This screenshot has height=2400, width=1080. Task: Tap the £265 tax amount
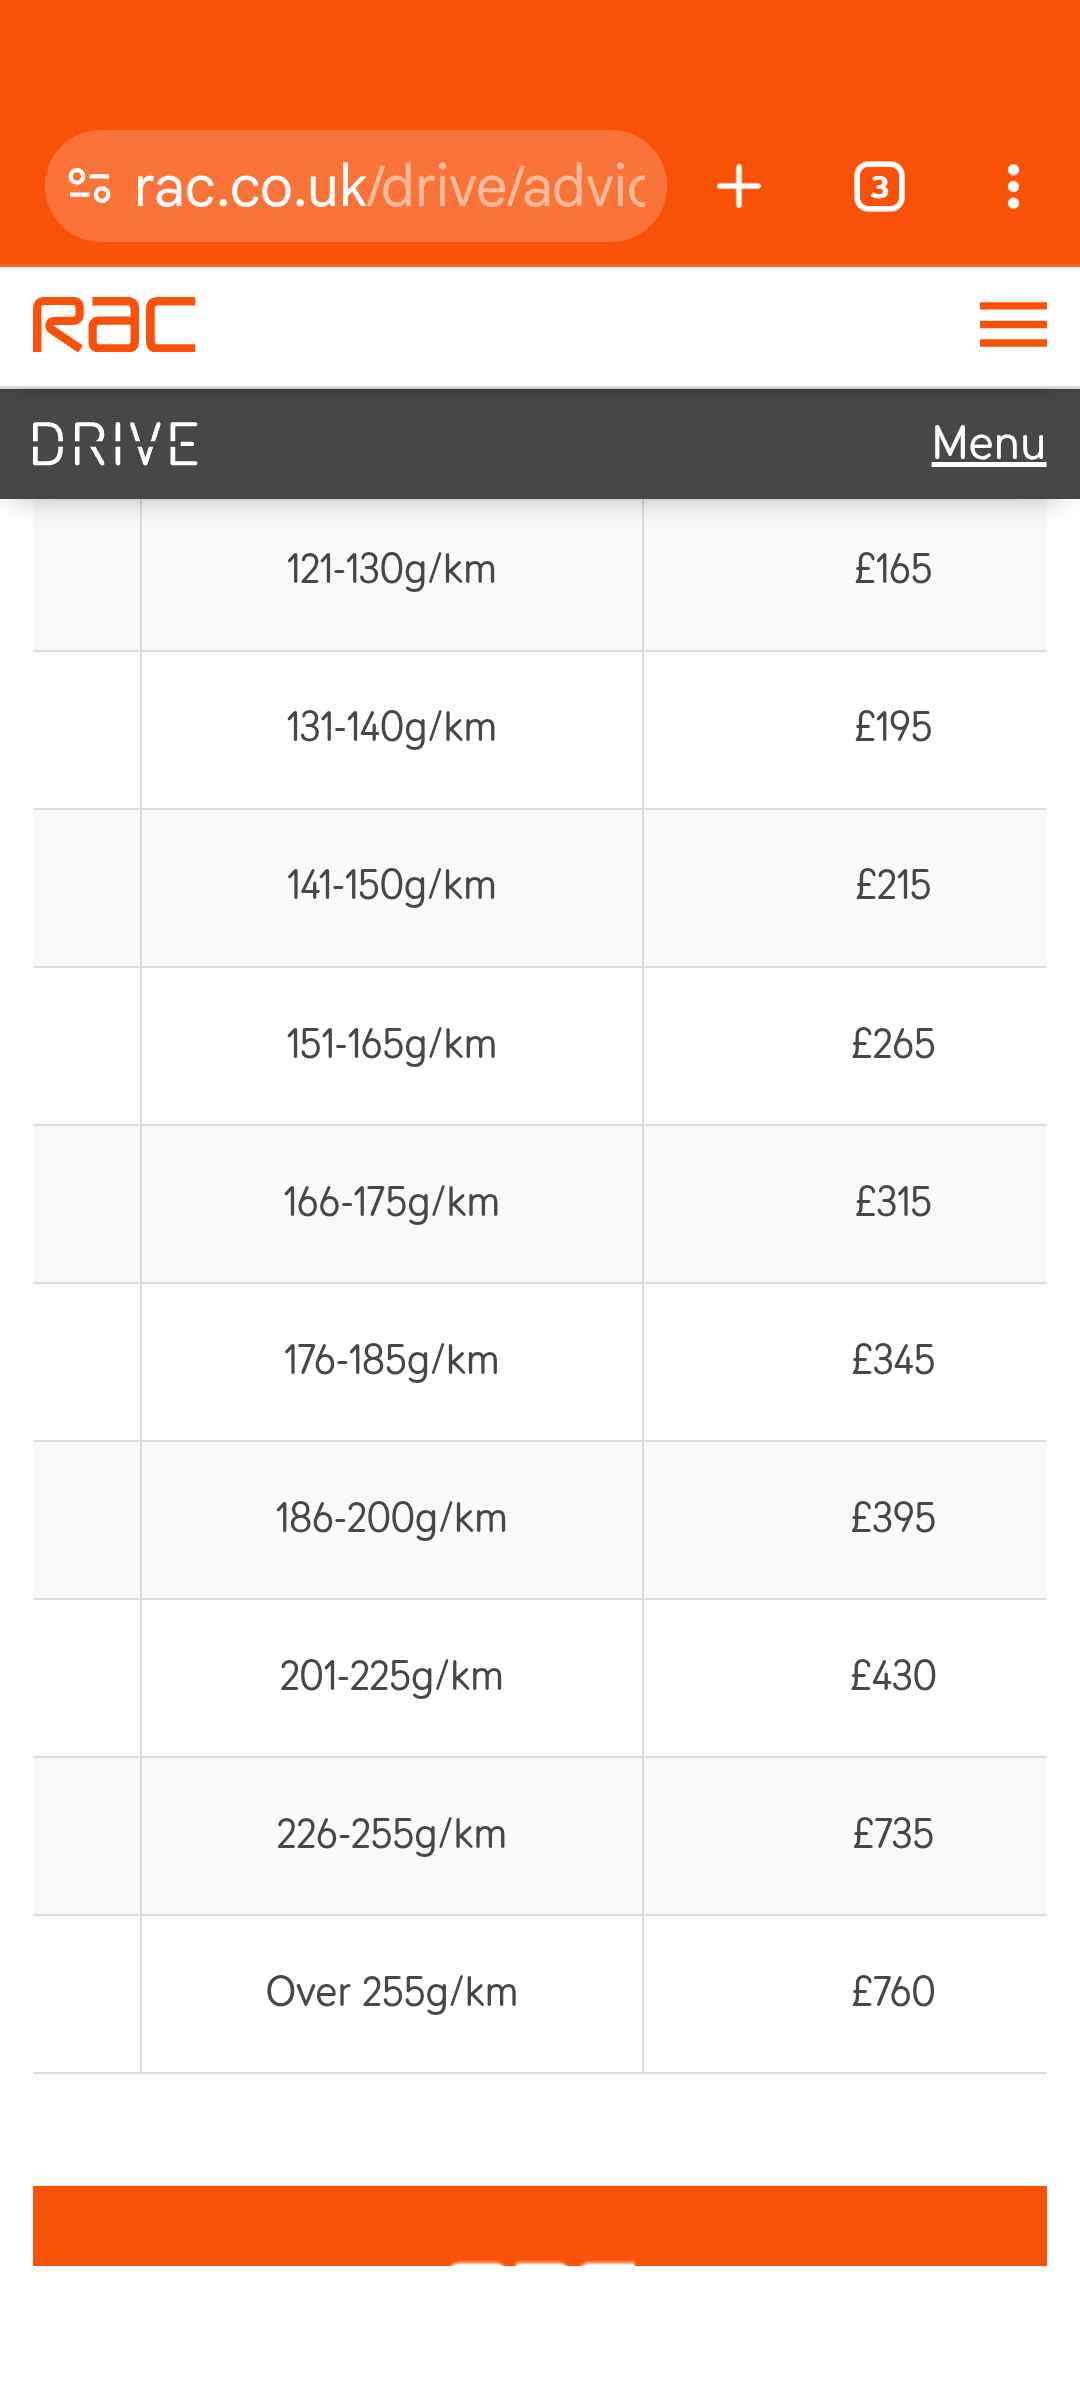(892, 1045)
